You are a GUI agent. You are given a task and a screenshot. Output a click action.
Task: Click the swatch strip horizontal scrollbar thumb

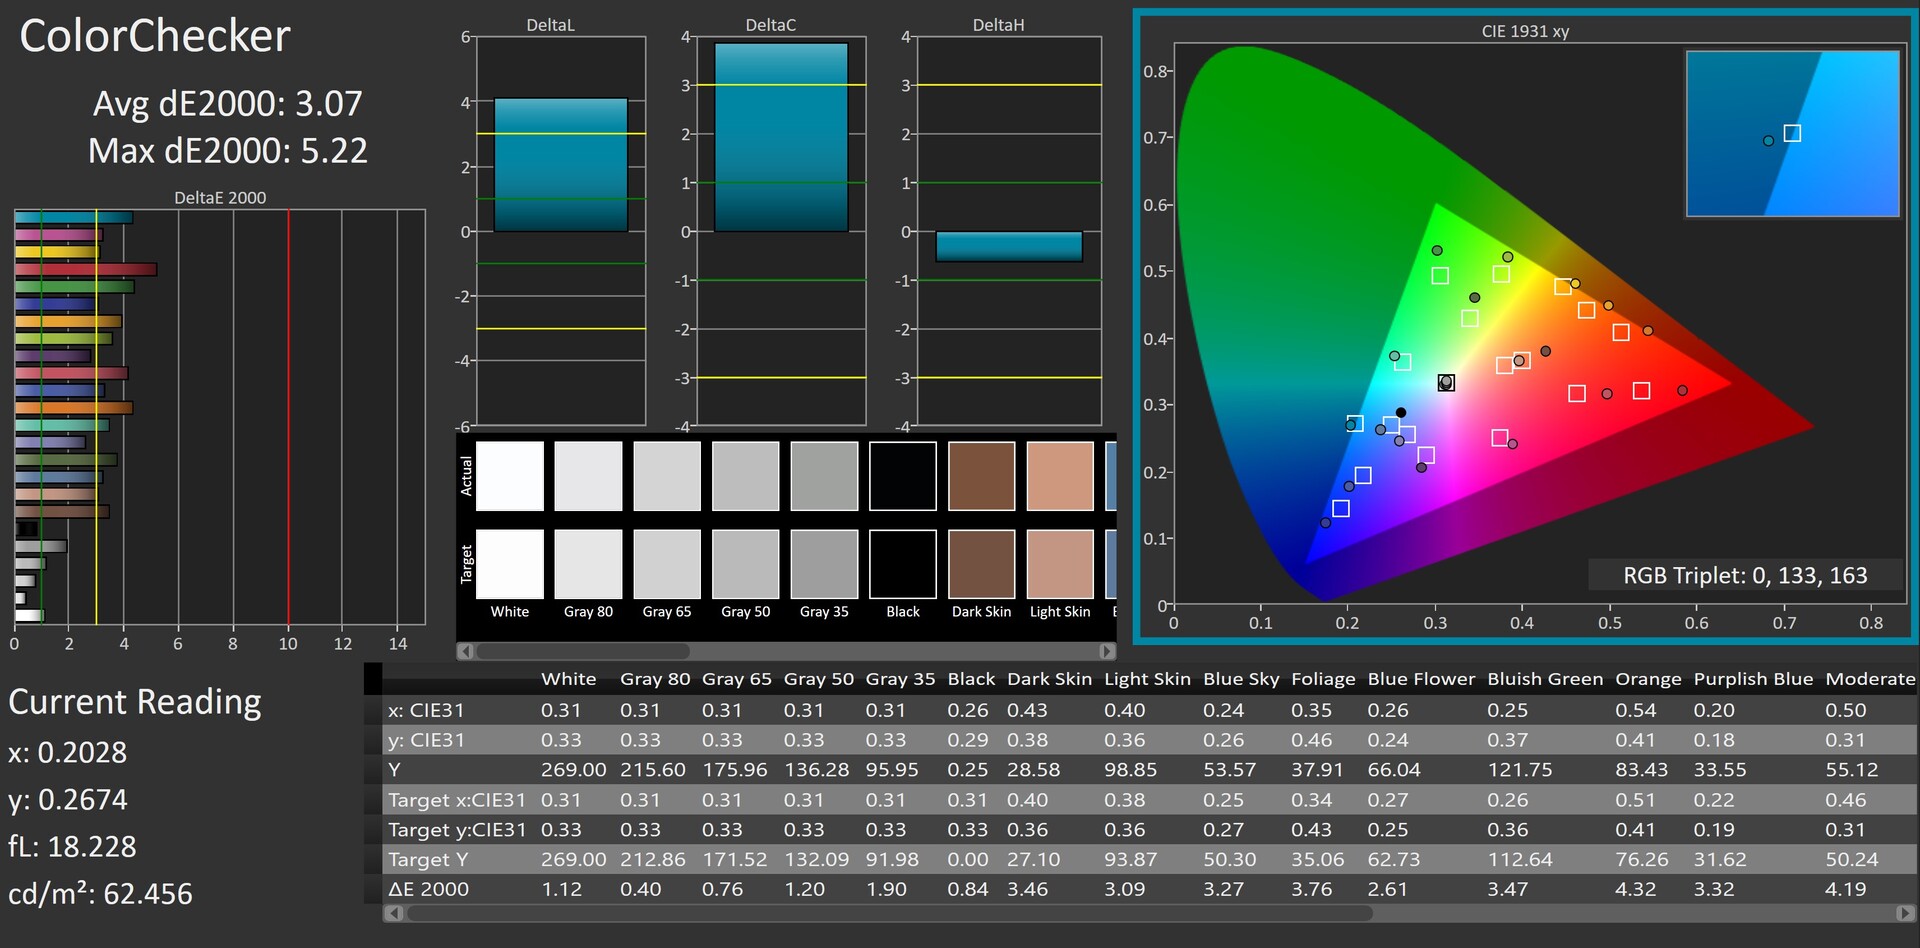coord(583,651)
